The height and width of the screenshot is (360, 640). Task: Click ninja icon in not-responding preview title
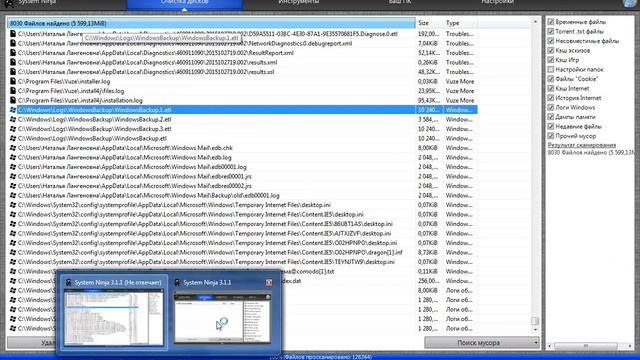point(69,282)
